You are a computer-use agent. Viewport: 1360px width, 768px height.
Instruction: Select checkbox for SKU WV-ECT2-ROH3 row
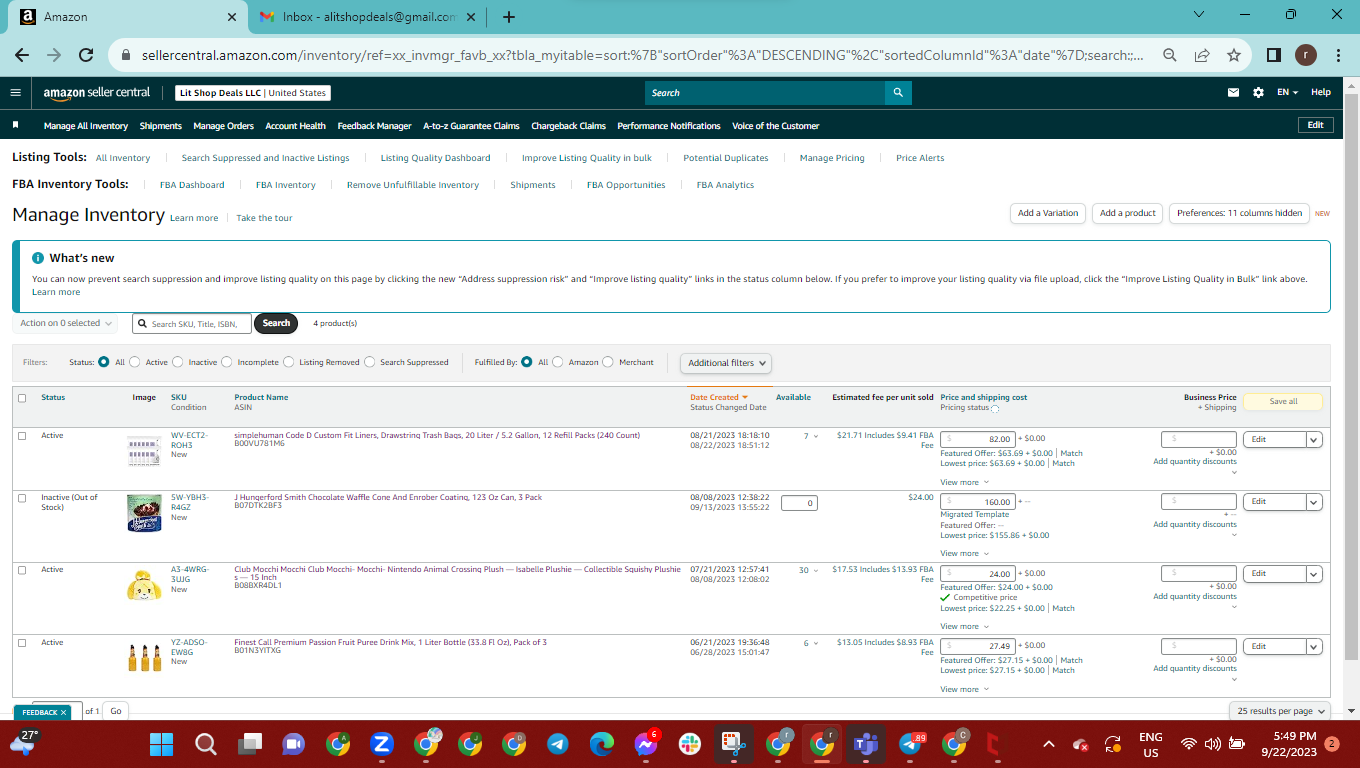click(x=22, y=436)
